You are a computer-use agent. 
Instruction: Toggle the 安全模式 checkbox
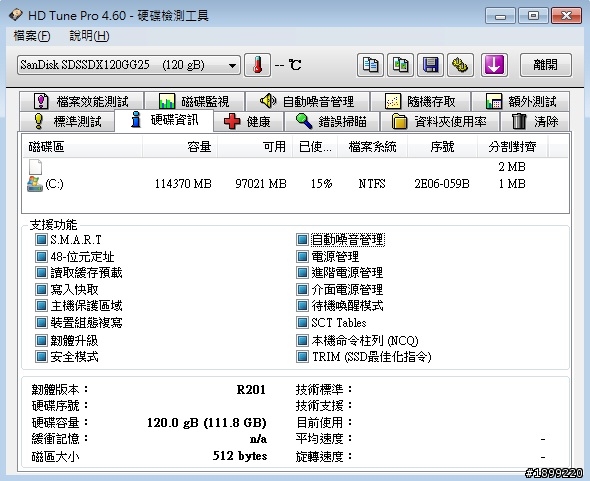tap(41, 356)
